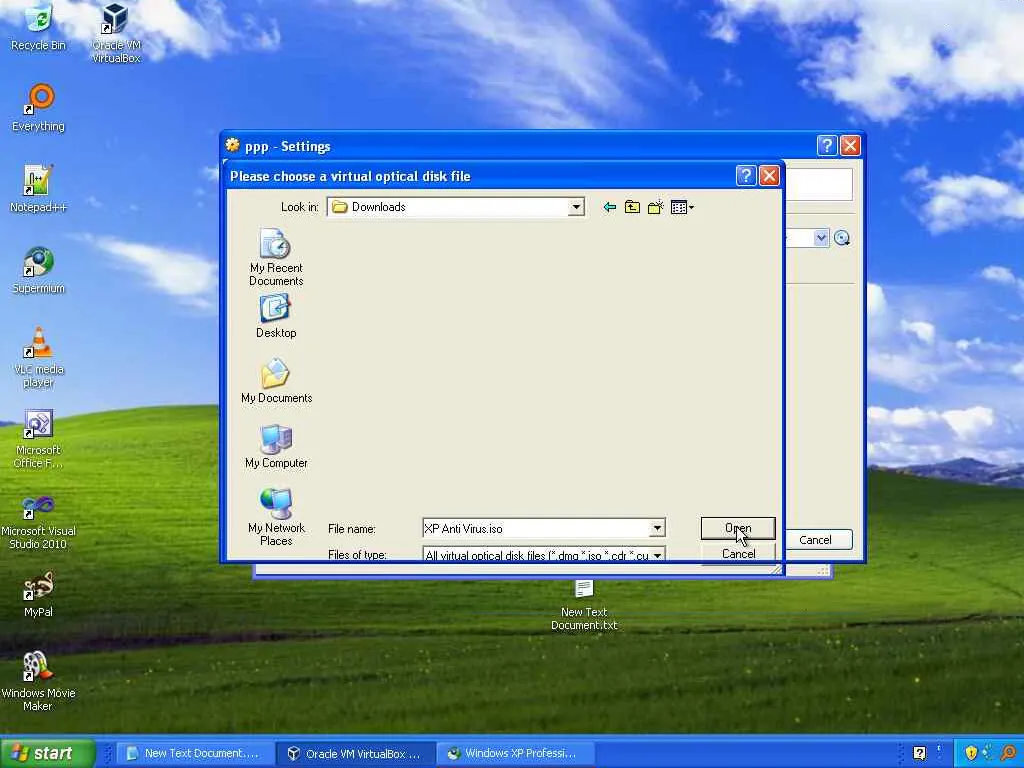
Task: Click the green Back arrow in the file dialog
Action: tap(609, 207)
